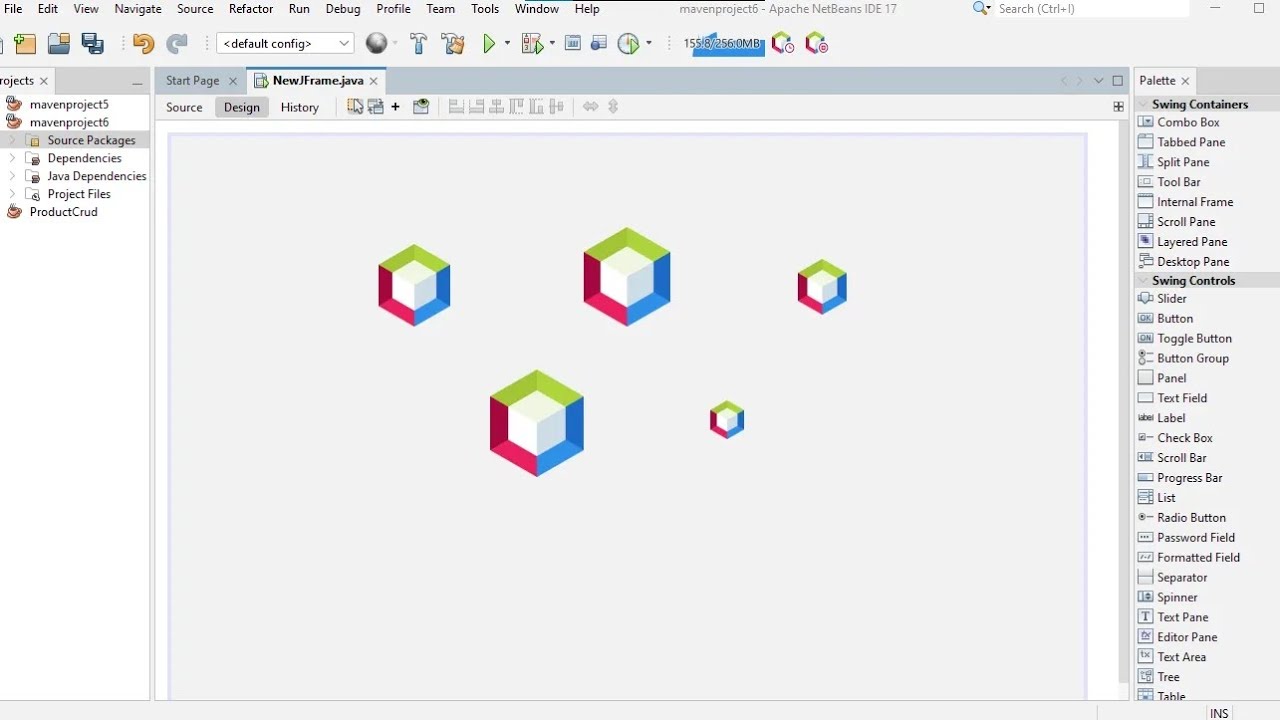Select Radio Button in the palette

pyautogui.click(x=1190, y=518)
